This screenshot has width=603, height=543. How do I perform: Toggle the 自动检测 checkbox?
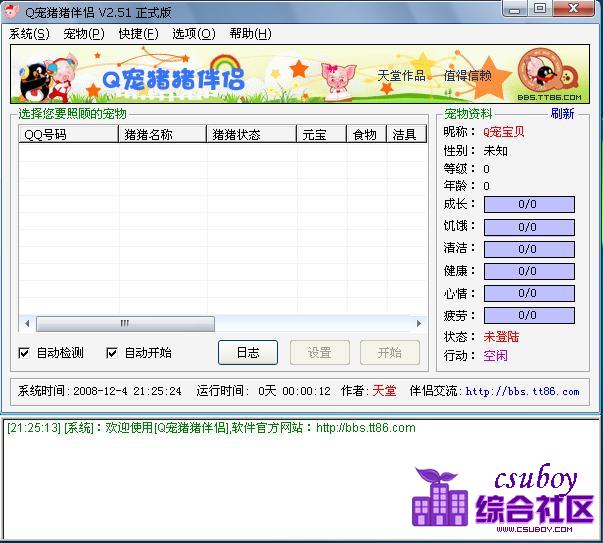pos(25,353)
